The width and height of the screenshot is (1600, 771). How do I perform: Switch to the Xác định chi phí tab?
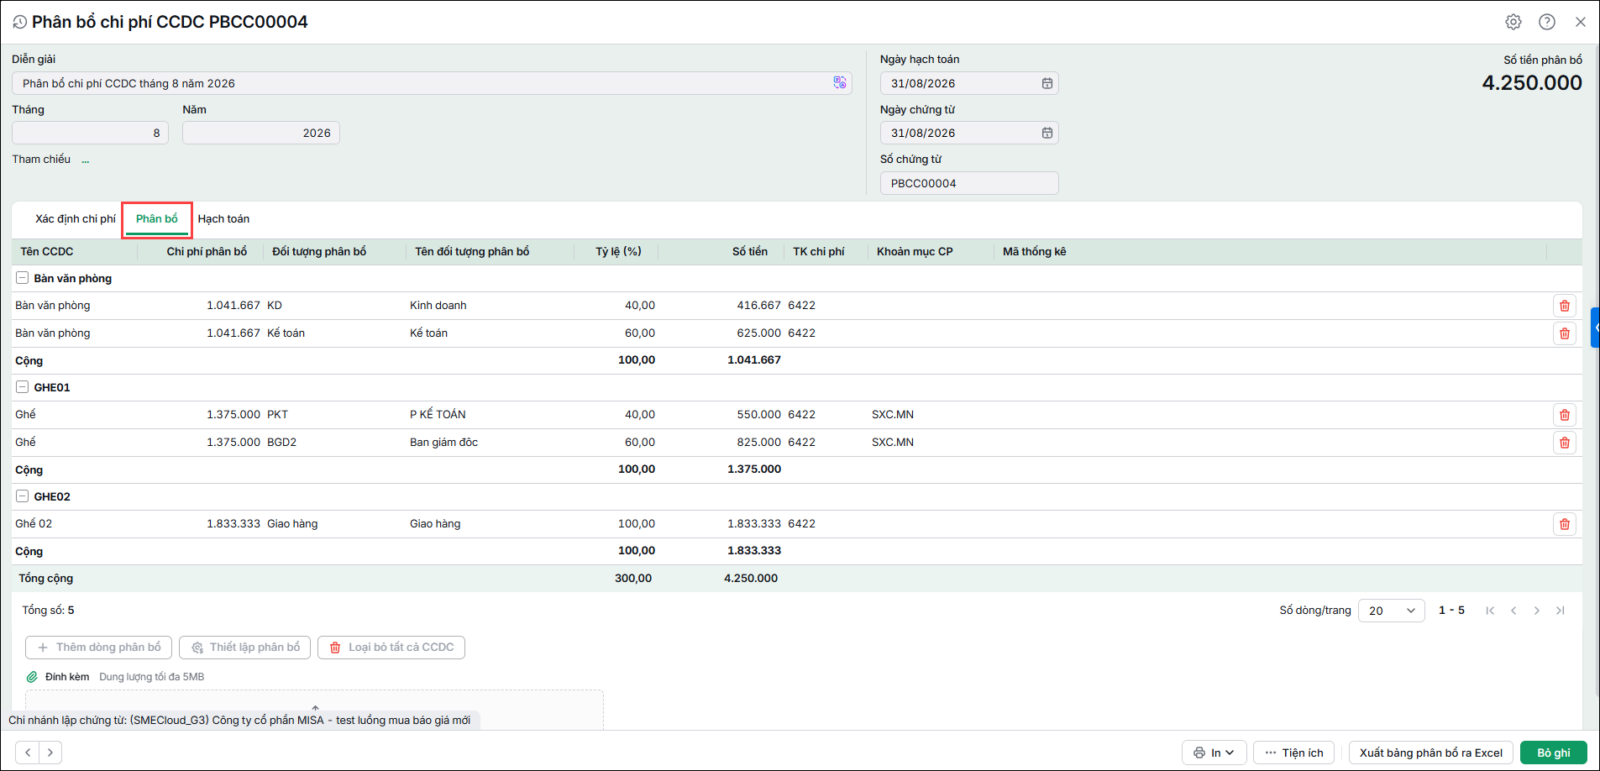pos(75,219)
